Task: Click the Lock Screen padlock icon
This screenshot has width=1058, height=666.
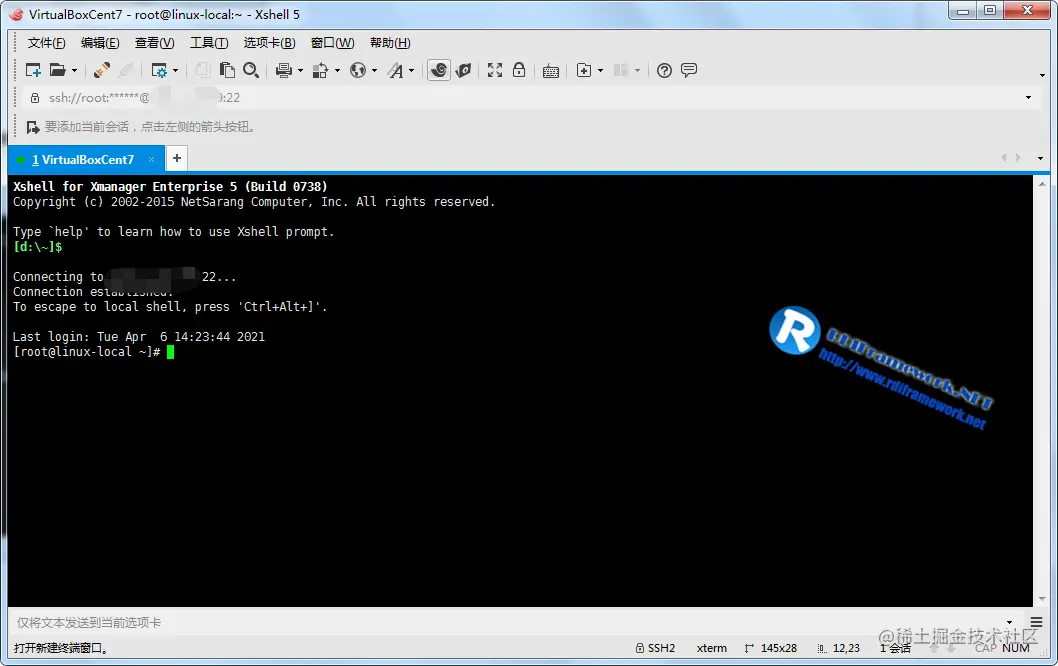Action: (x=519, y=70)
